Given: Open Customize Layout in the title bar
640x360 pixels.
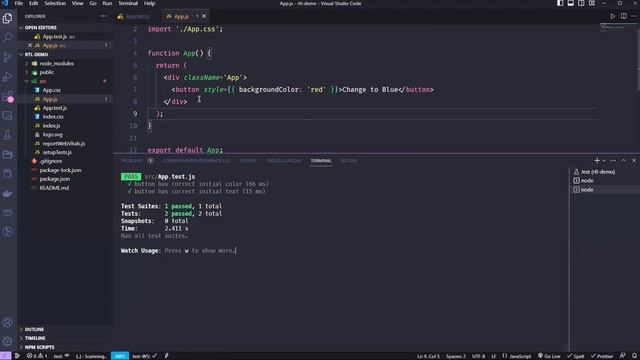Looking at the screenshot, I should tap(592, 3).
